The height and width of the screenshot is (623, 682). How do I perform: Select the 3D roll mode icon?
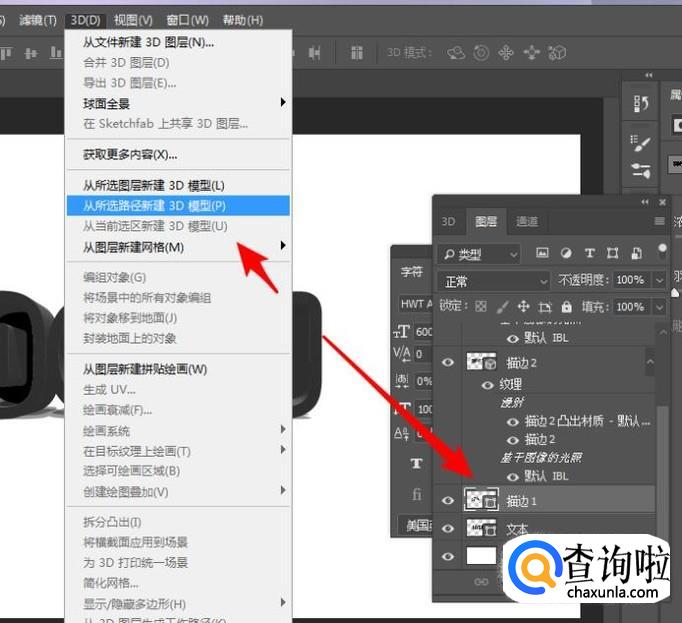click(x=481, y=53)
